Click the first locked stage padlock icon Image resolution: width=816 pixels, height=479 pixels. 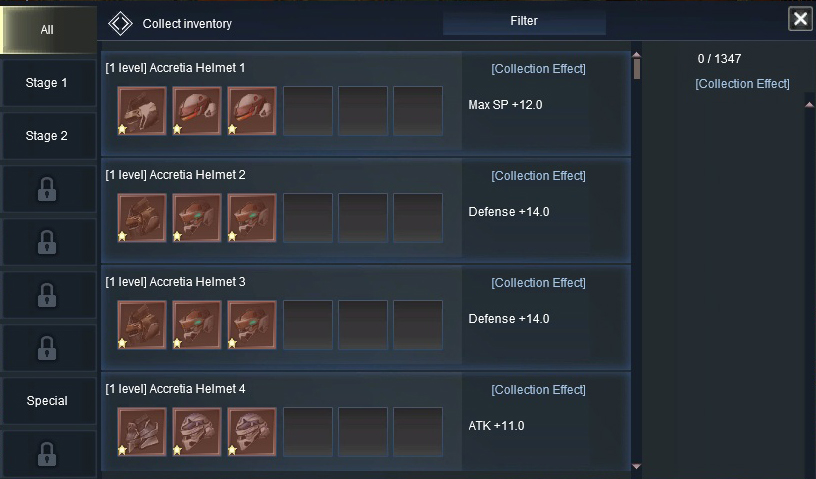47,189
